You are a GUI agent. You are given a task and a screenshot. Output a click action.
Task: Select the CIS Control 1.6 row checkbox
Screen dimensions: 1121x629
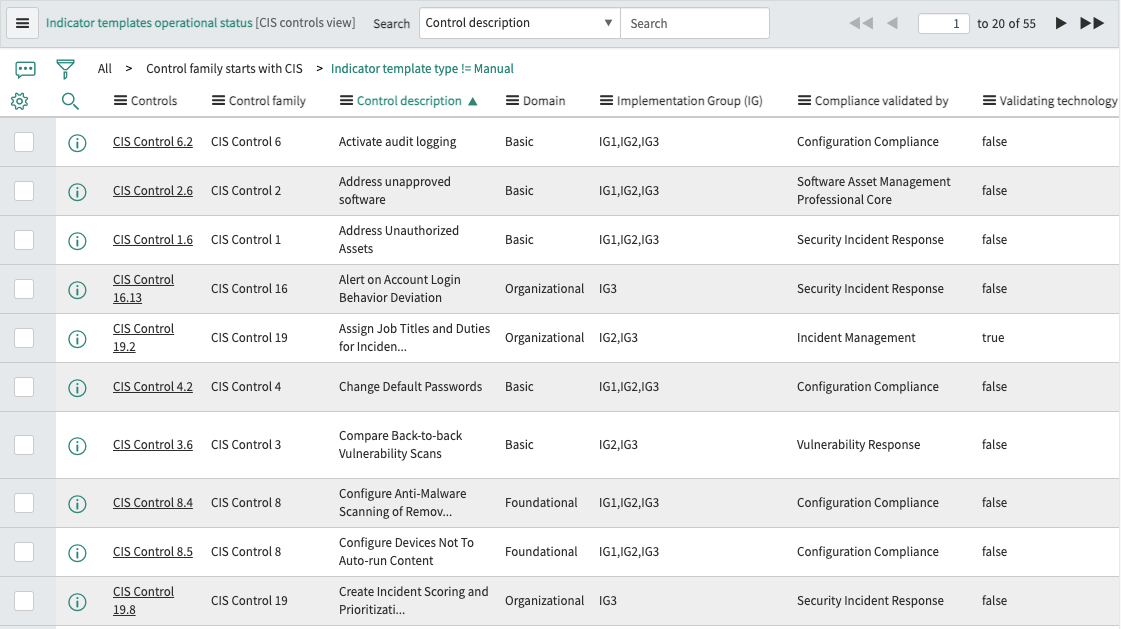[x=24, y=239]
